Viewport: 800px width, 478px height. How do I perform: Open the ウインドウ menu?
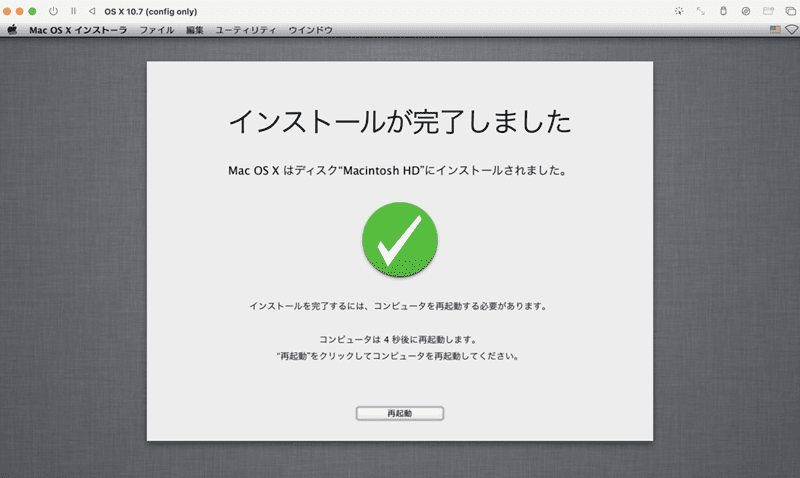point(310,30)
